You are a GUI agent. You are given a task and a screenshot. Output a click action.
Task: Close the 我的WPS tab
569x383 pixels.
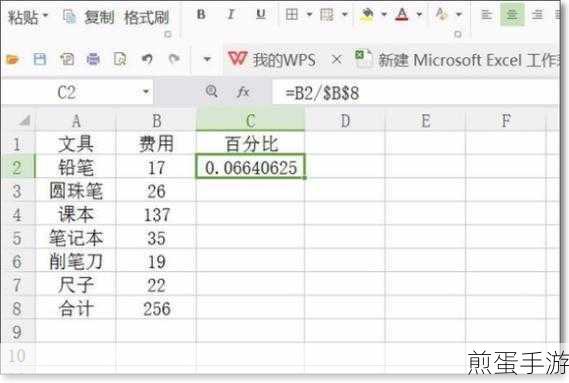coord(337,59)
